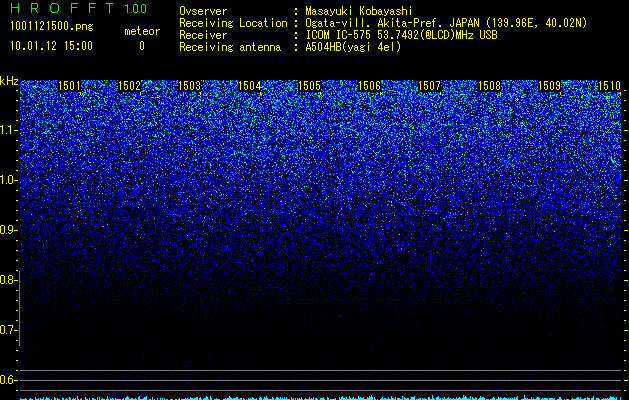The height and width of the screenshot is (400, 629).
Task: Click the 0.9 frequency axis label
Action: pyautogui.click(x=9, y=230)
